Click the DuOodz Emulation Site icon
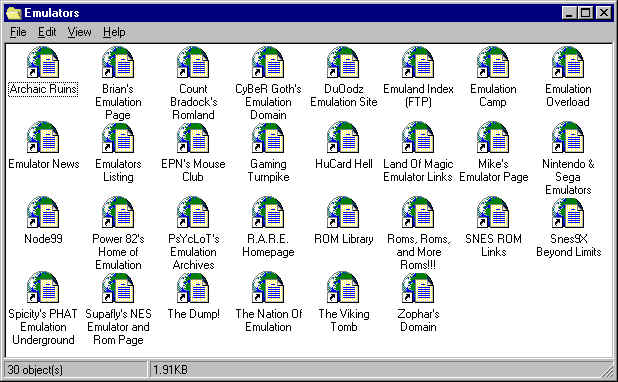Viewport: 618px width, 382px height. point(343,62)
